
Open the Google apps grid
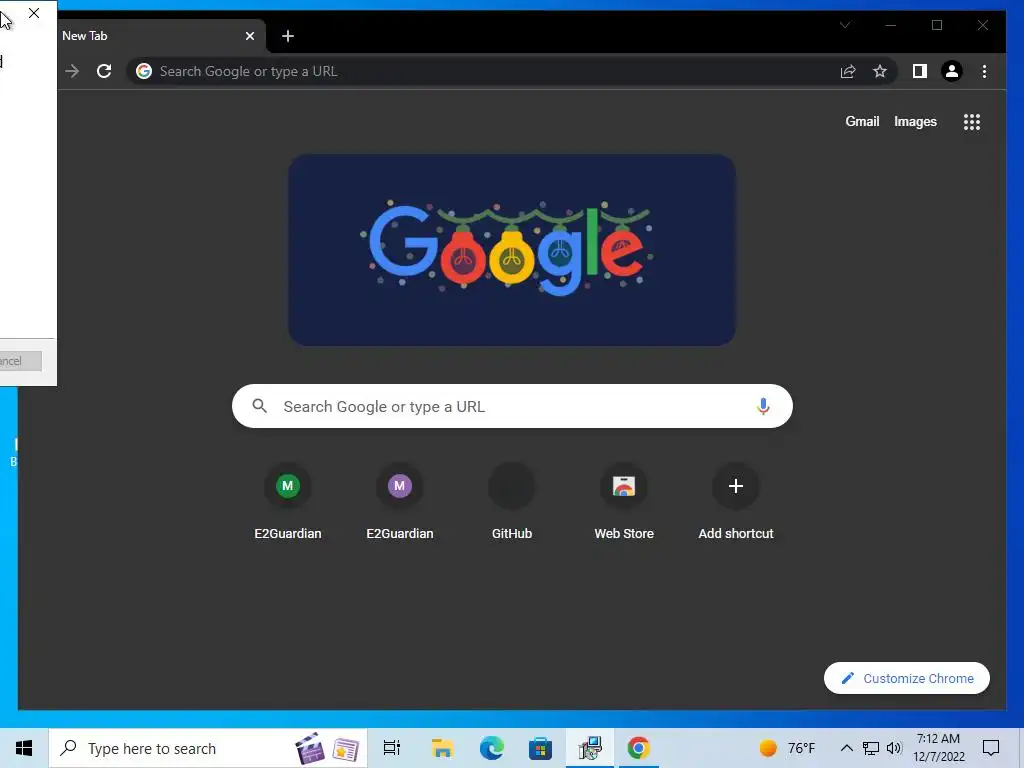click(x=972, y=122)
